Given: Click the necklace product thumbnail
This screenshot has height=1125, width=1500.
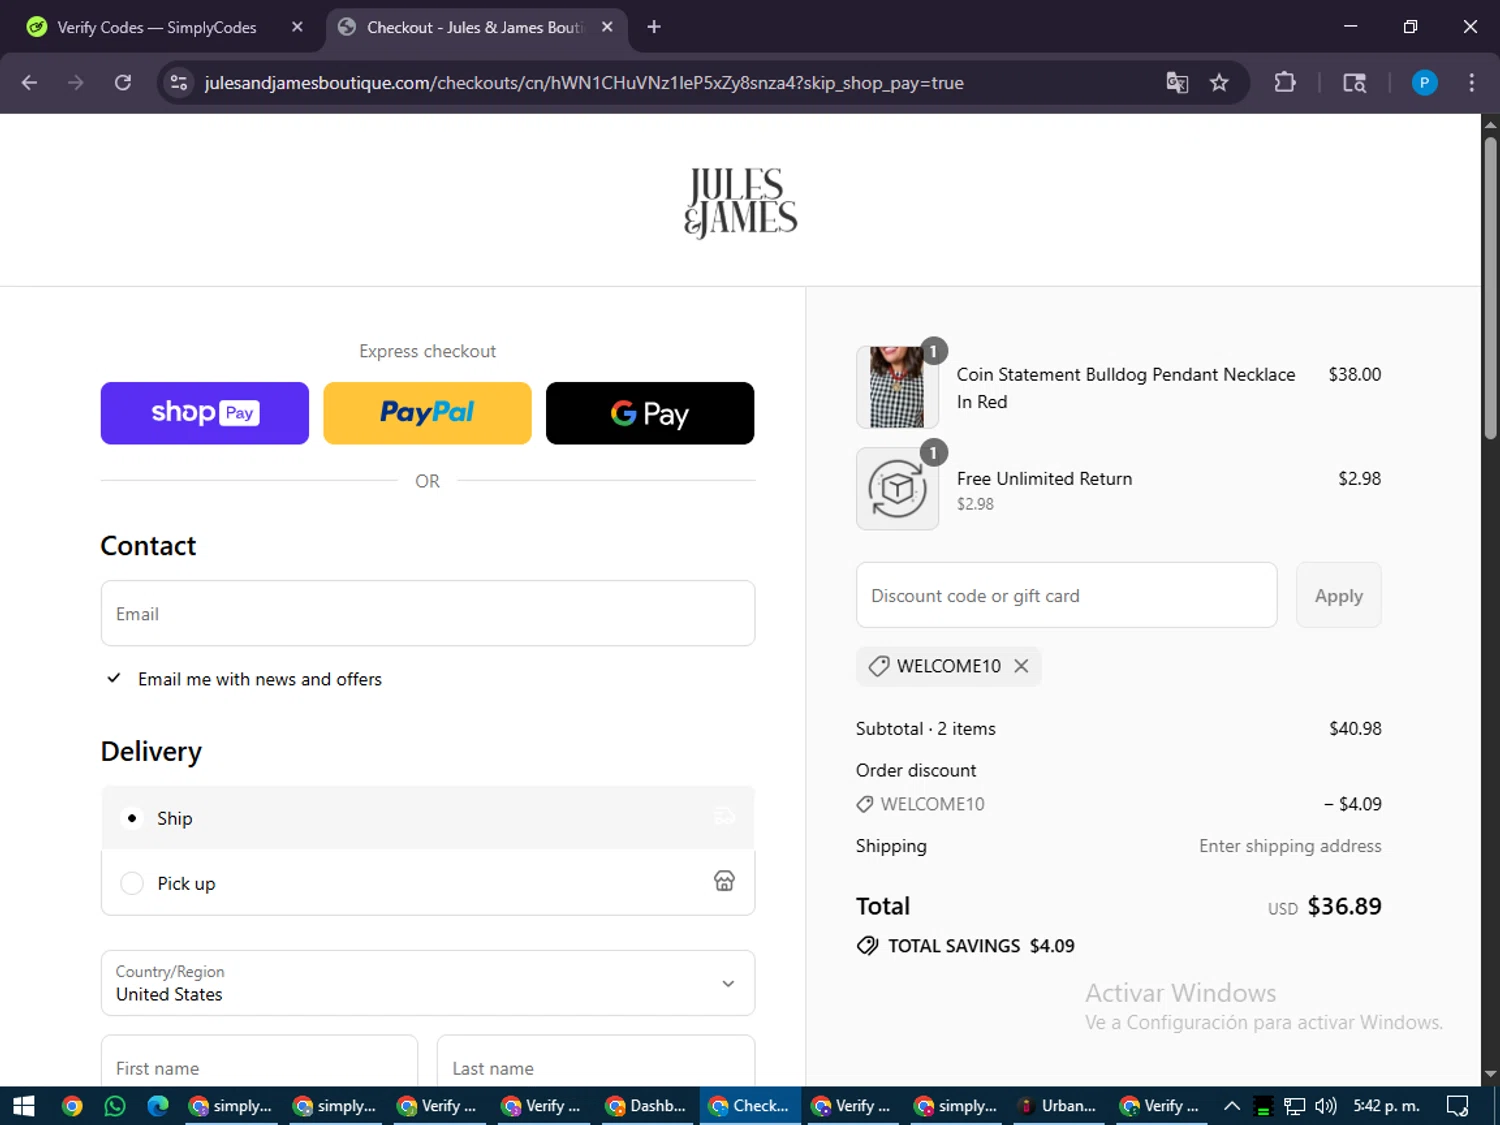Looking at the screenshot, I should [897, 387].
